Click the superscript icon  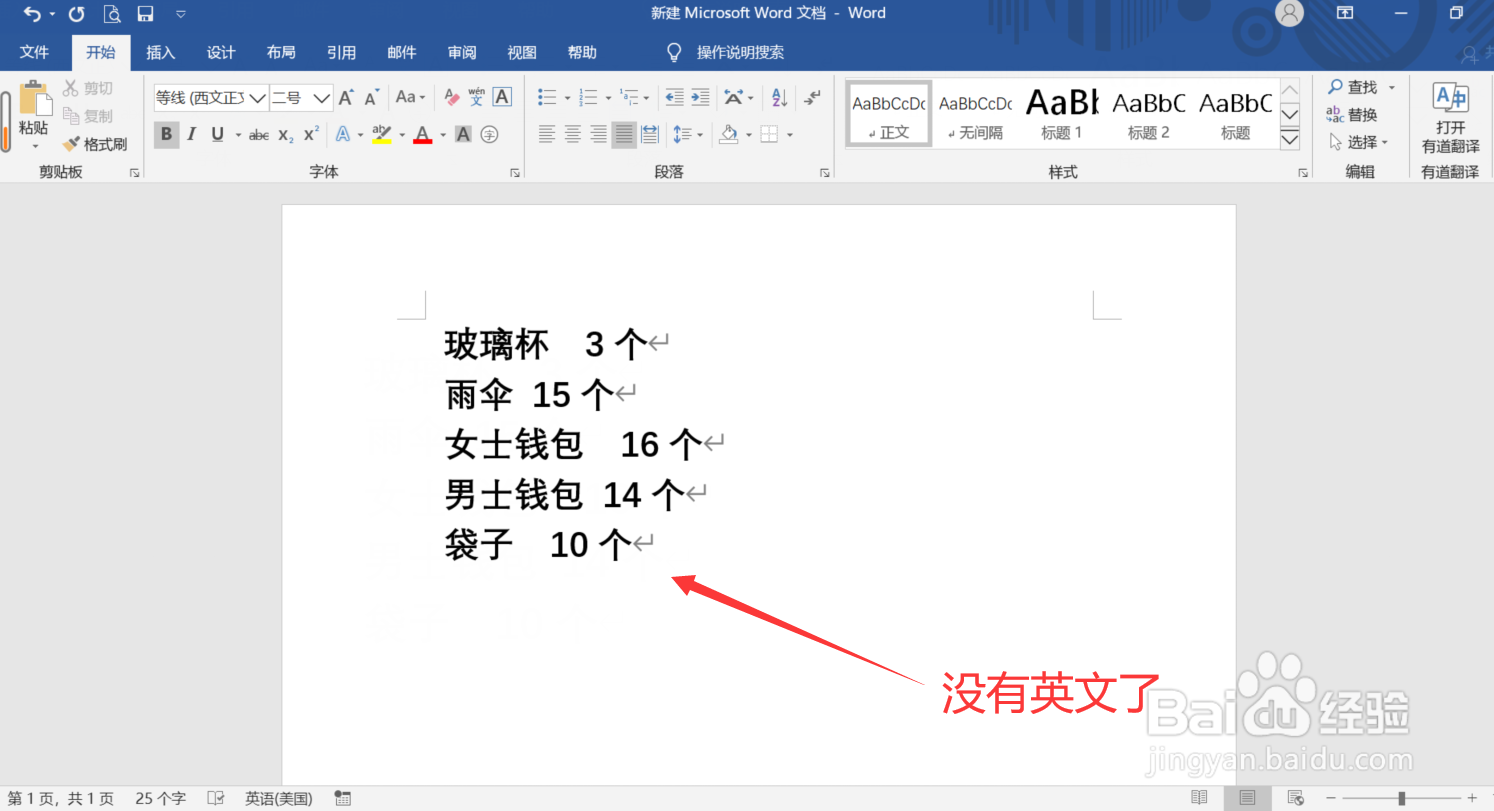click(308, 134)
